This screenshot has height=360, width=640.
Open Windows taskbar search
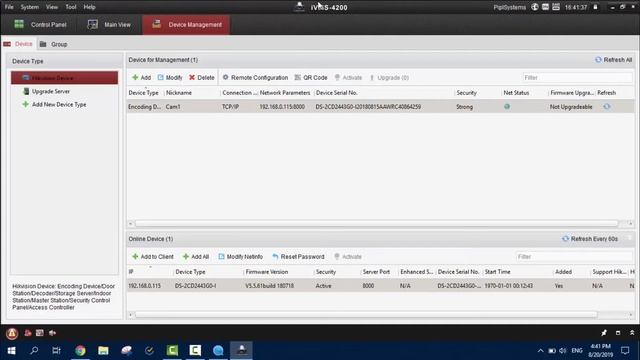34,350
